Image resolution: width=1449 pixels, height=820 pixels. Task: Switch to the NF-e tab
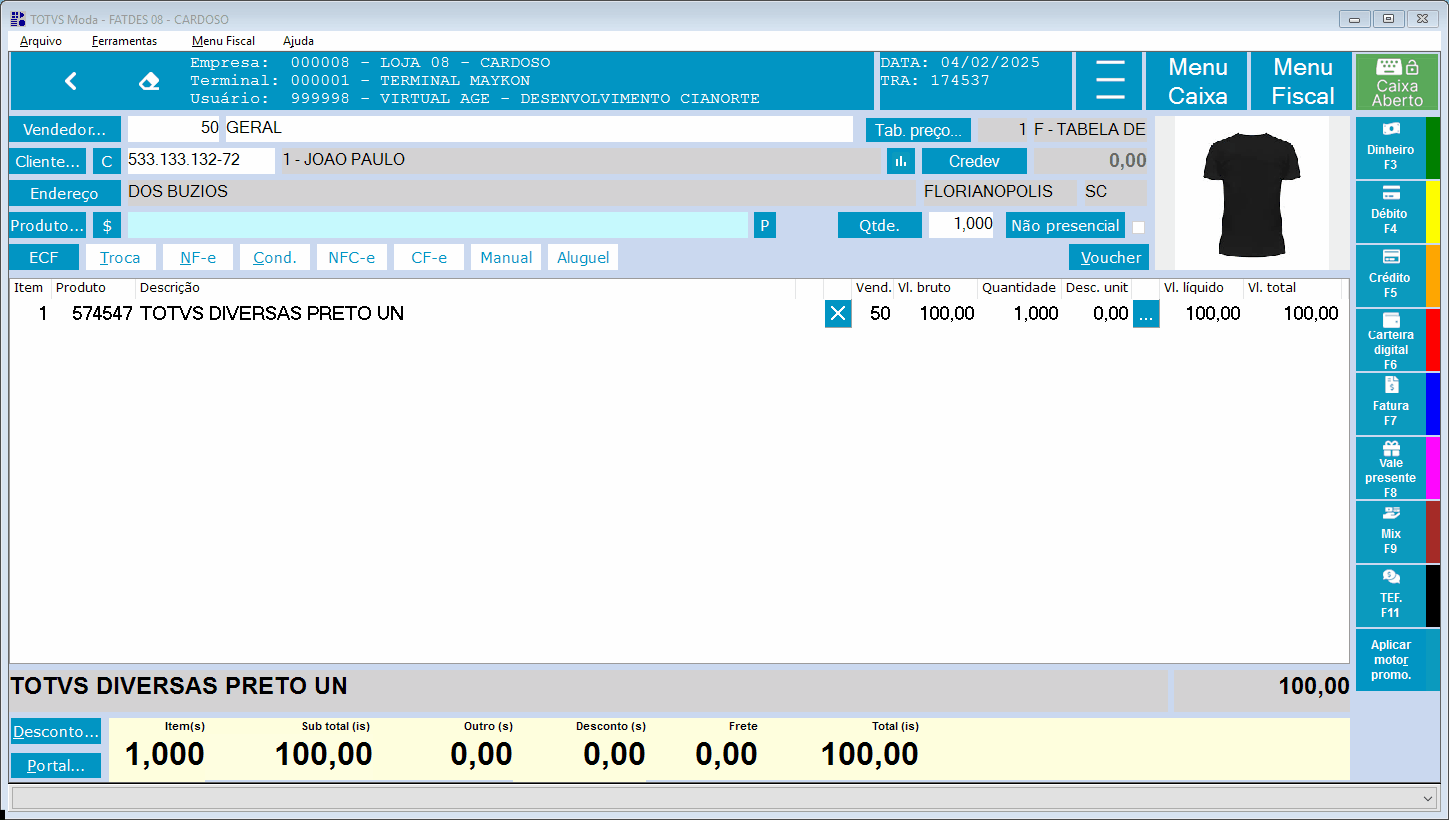[x=198, y=257]
